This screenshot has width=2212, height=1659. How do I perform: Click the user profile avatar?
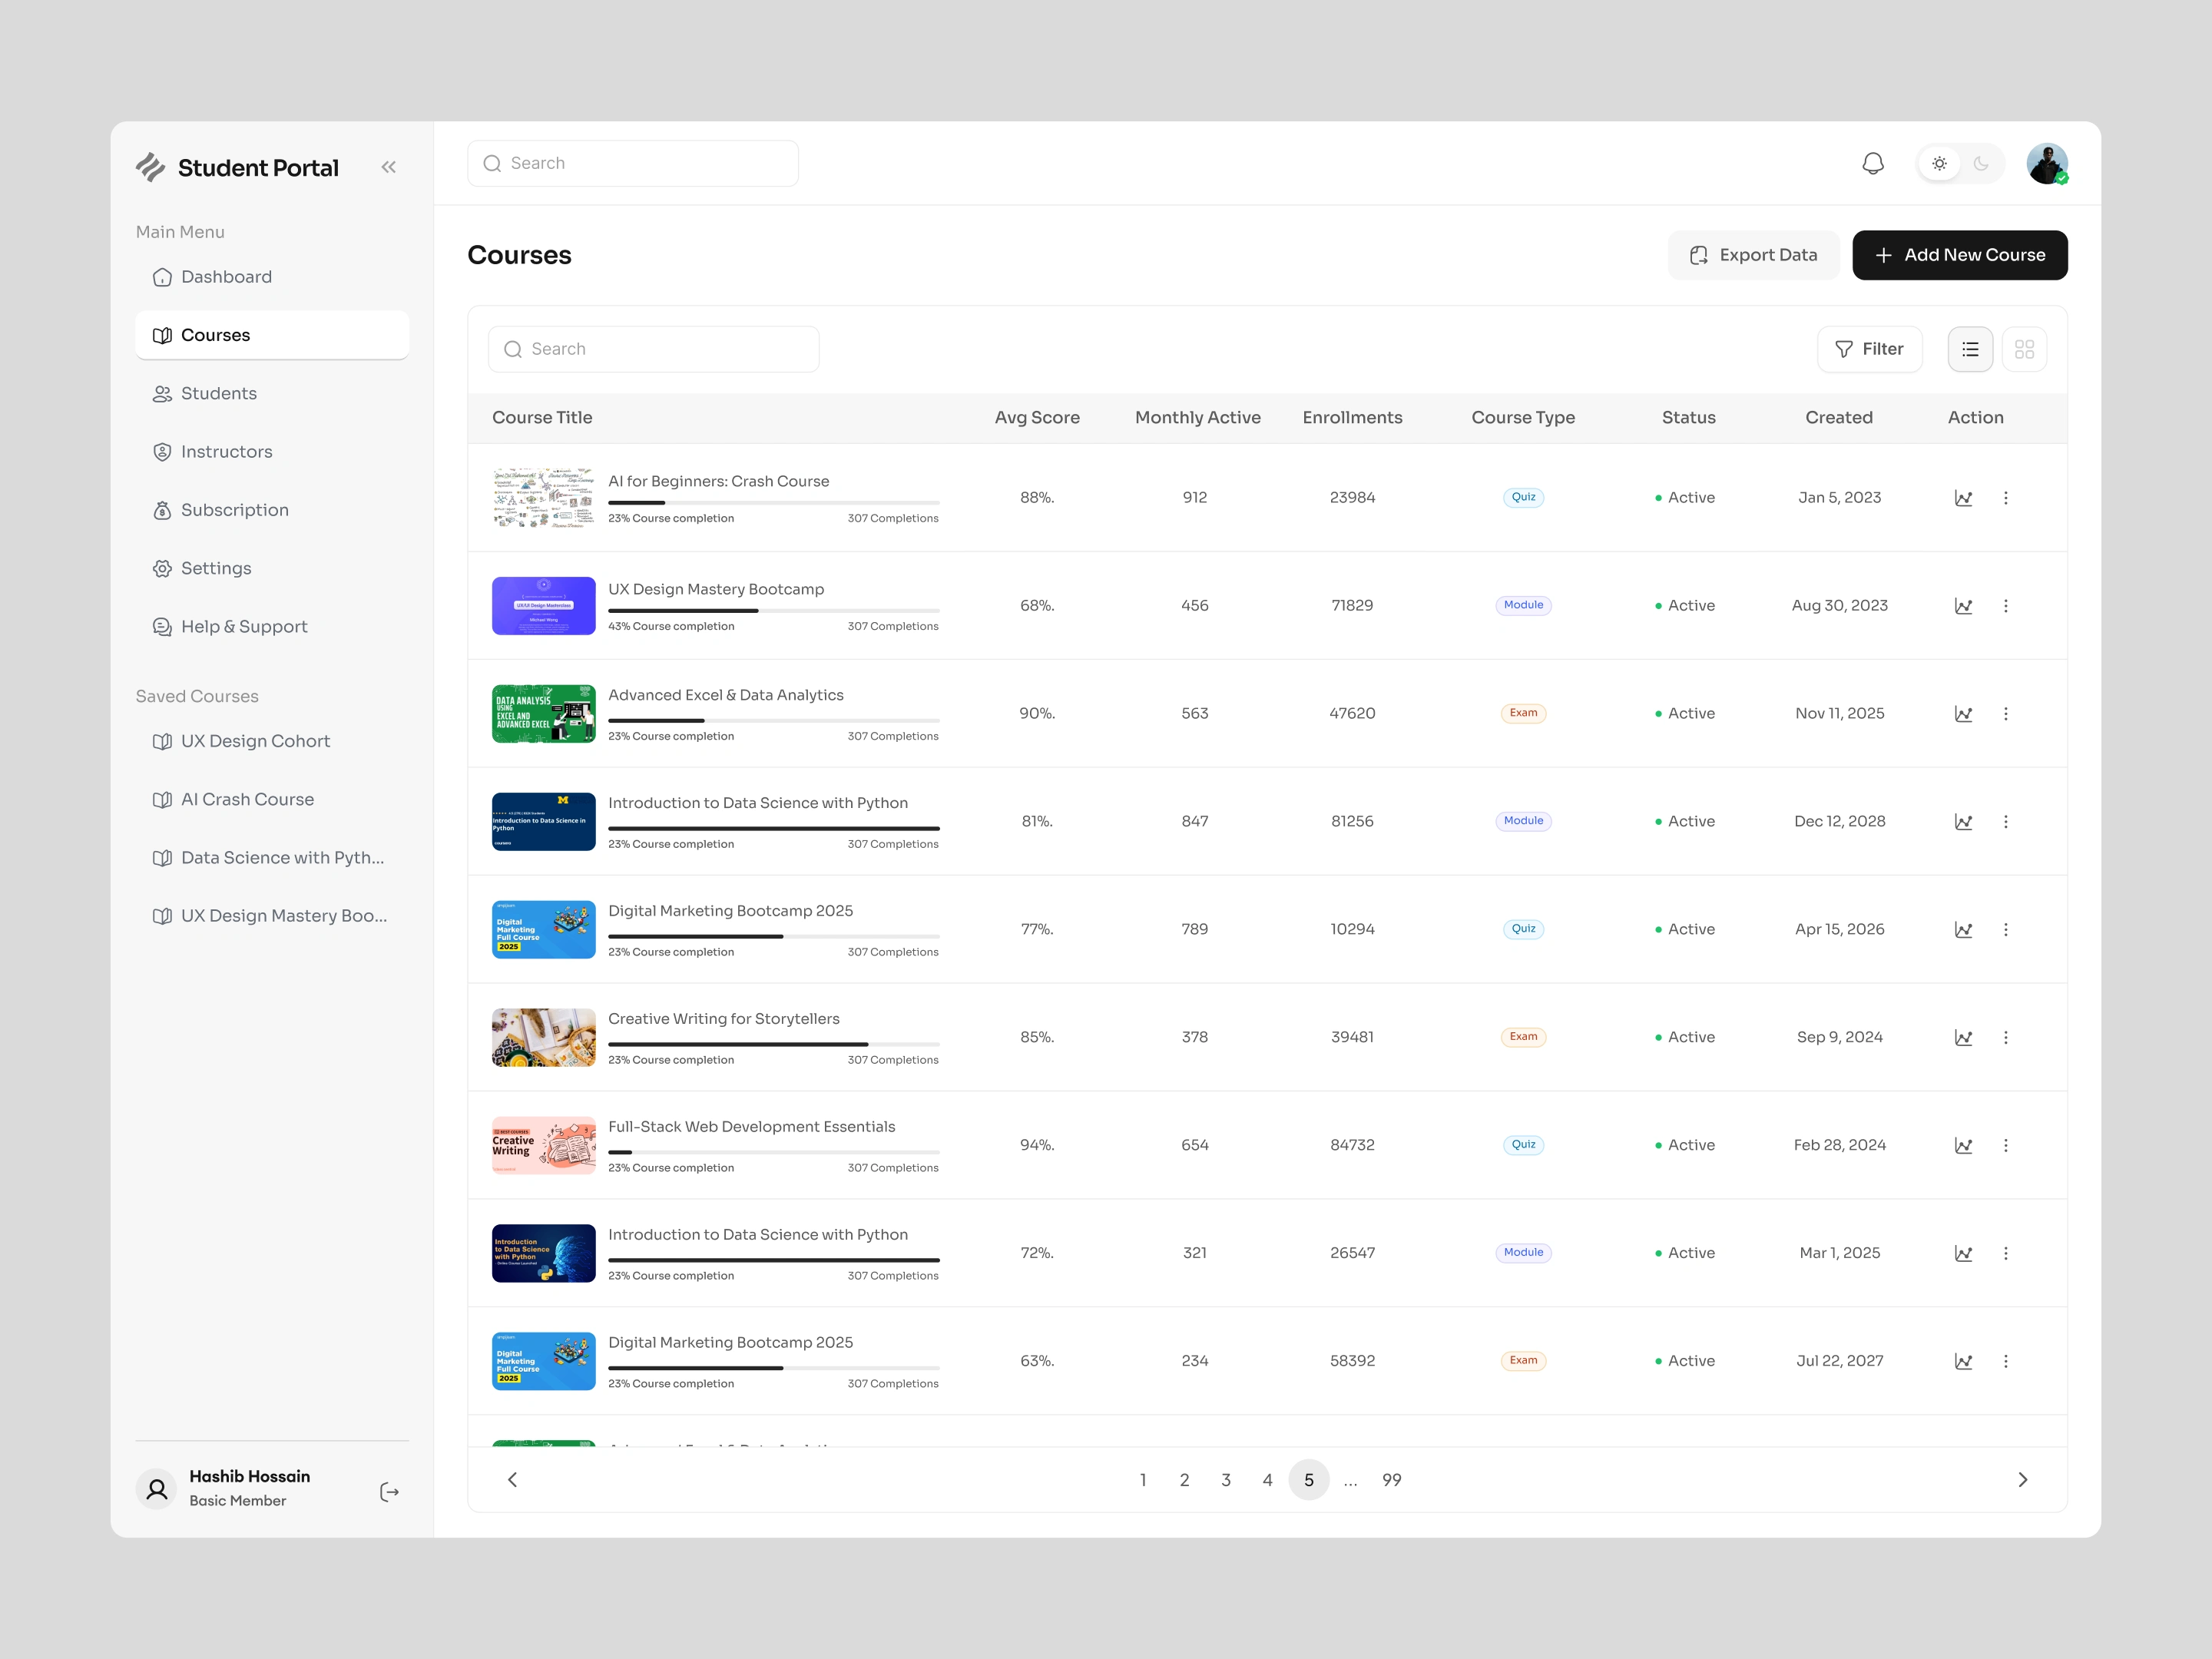(2046, 163)
